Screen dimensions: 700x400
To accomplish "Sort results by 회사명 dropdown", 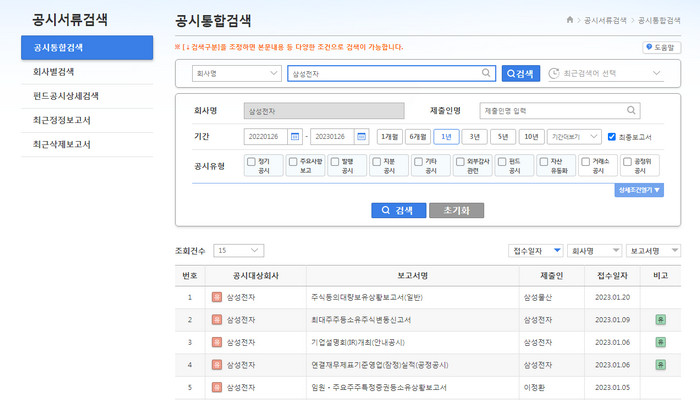I will pyautogui.click(x=594, y=251).
